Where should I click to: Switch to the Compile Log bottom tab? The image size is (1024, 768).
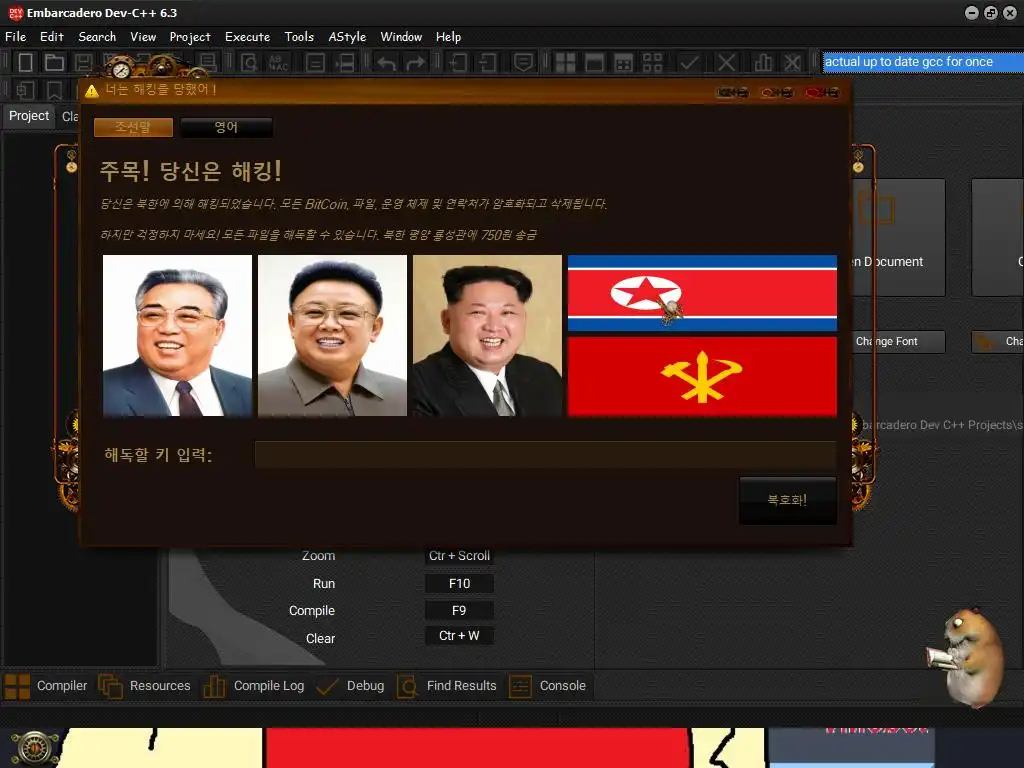[x=253, y=686]
